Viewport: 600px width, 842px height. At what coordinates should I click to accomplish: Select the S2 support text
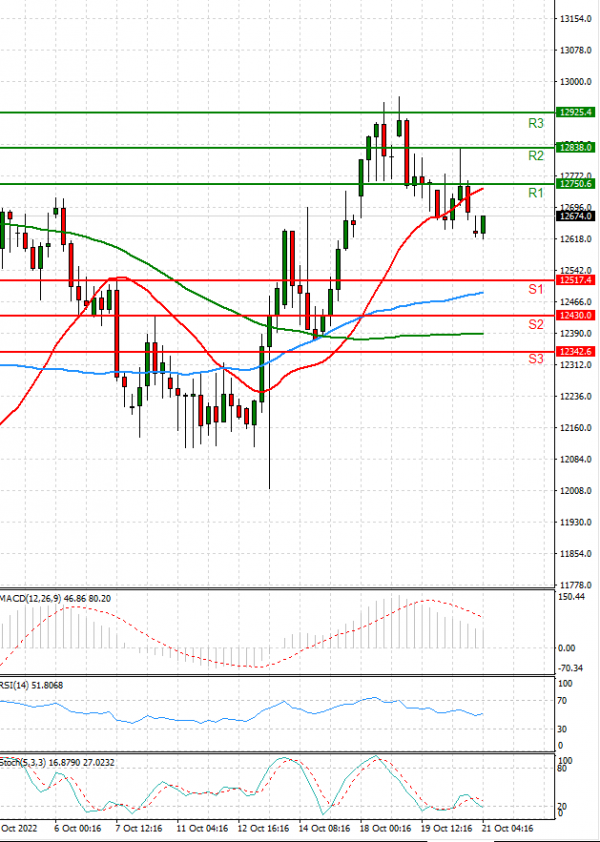tap(536, 324)
